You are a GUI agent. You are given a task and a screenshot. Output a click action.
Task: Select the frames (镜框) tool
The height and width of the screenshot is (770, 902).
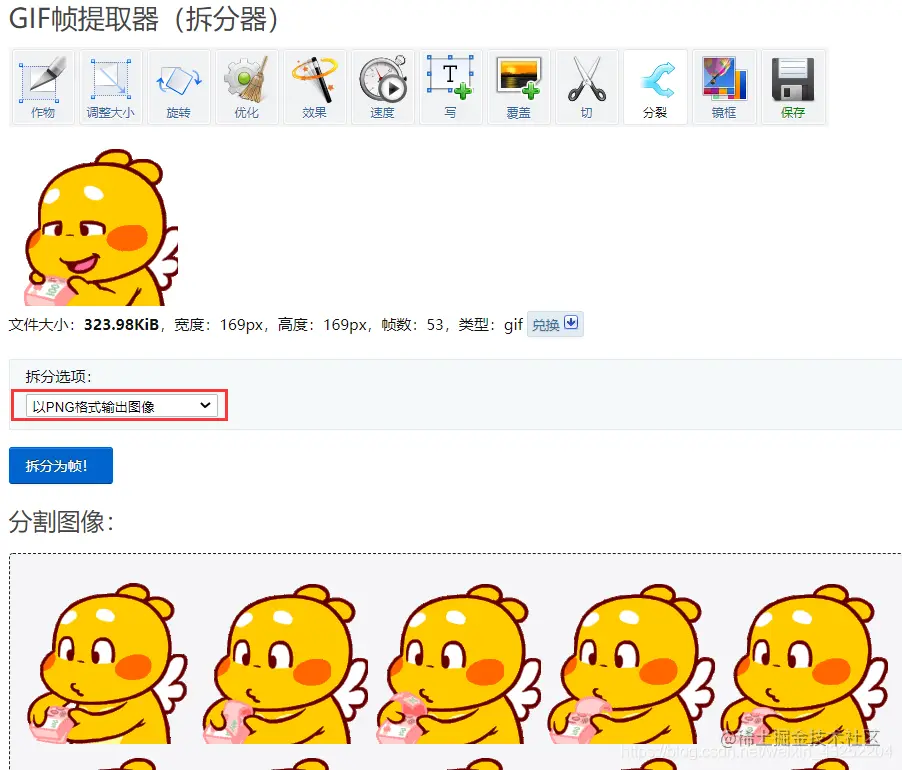coord(724,87)
